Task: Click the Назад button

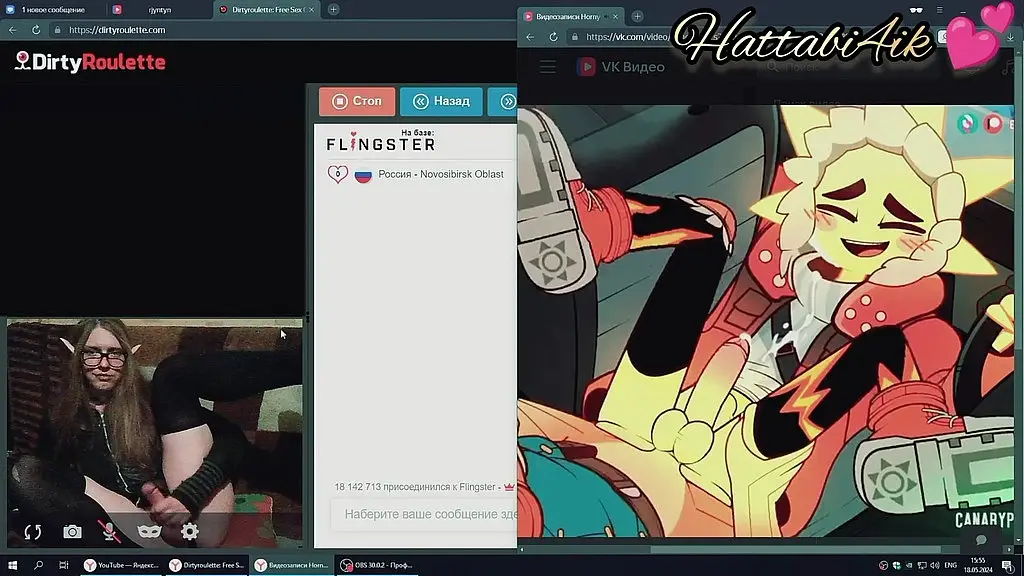Action: click(x=441, y=101)
